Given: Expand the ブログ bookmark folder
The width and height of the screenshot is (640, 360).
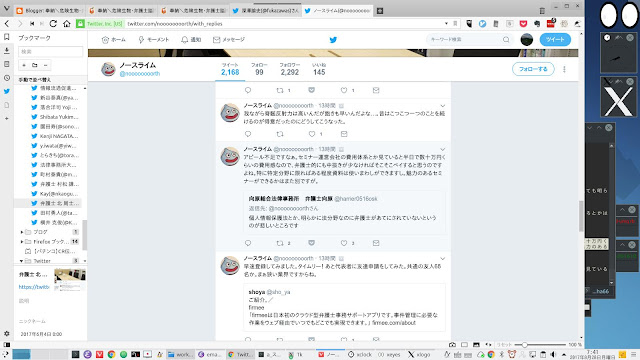Looking at the screenshot, I should tap(22, 232).
